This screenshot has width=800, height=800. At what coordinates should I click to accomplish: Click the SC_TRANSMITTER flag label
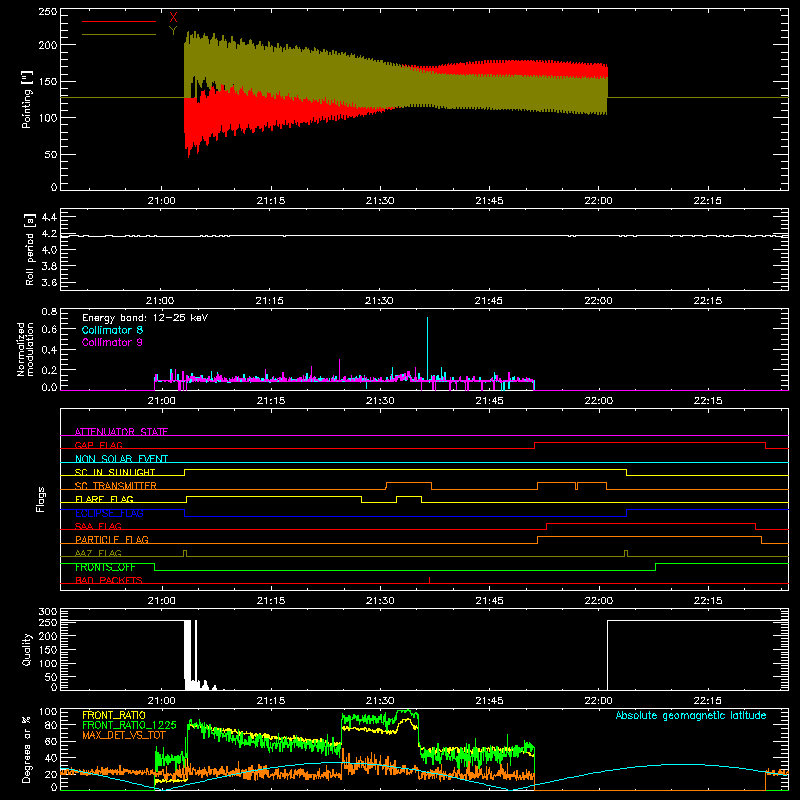pyautogui.click(x=116, y=485)
